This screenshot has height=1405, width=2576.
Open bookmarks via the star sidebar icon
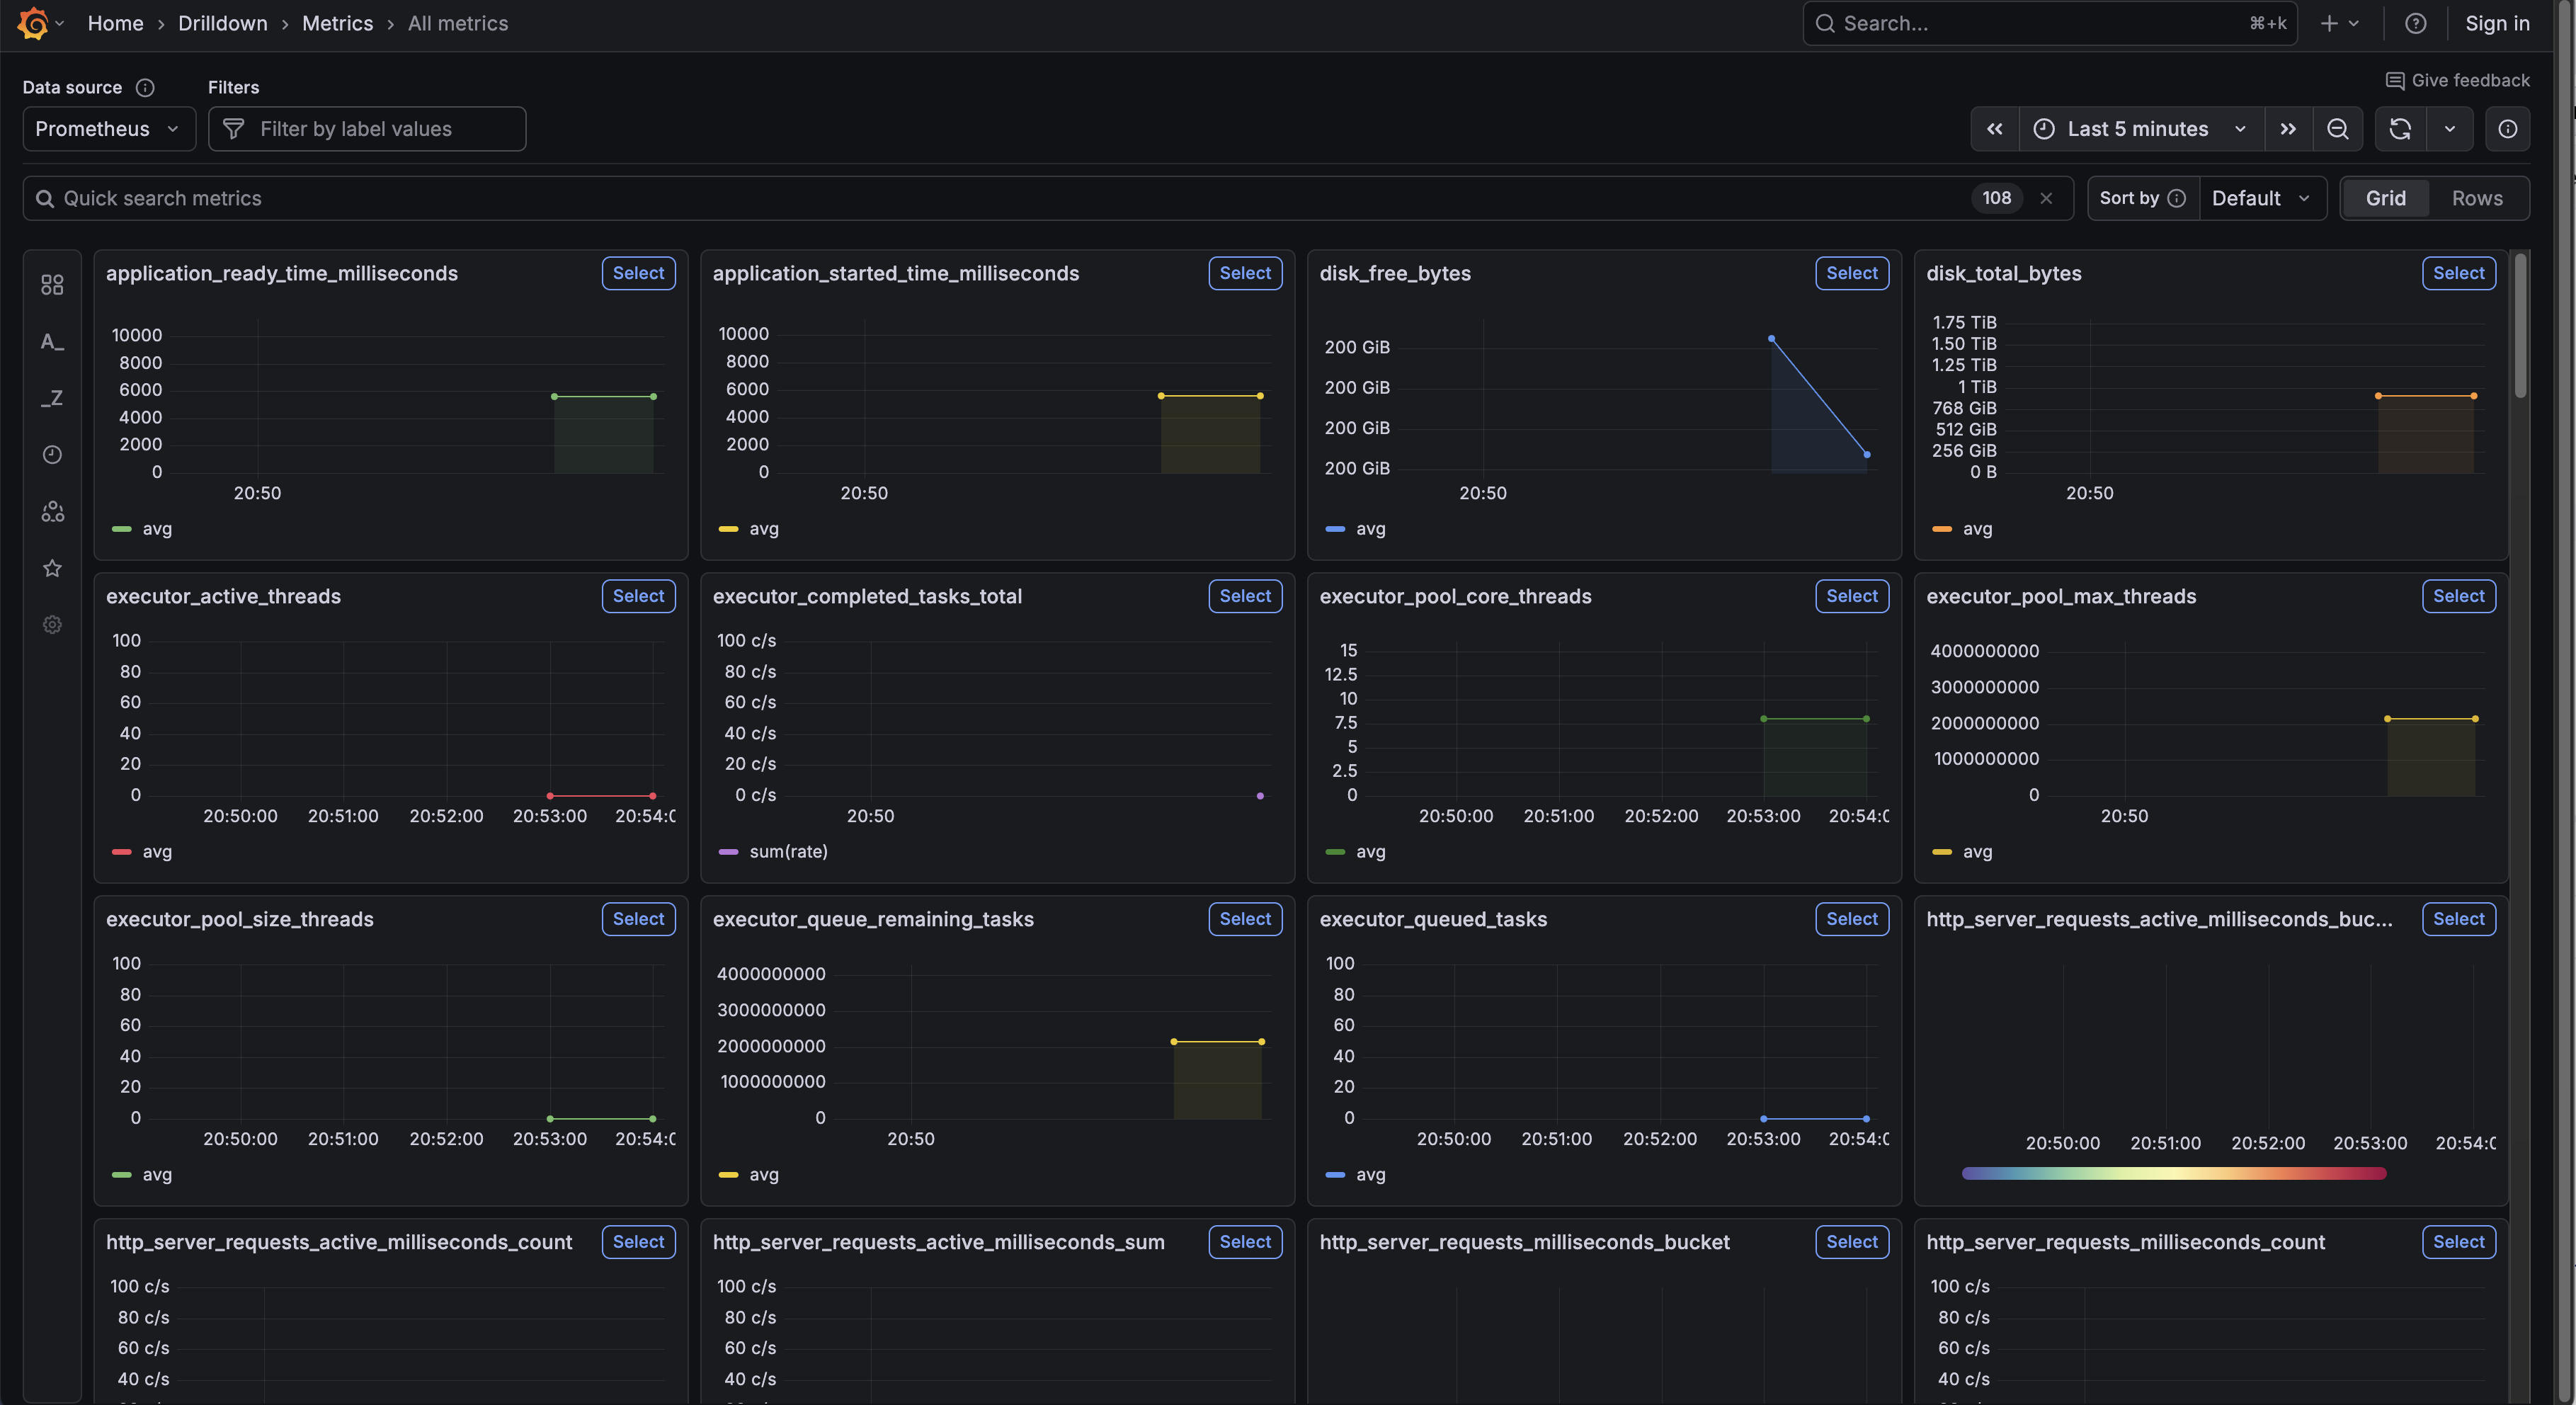tap(51, 568)
